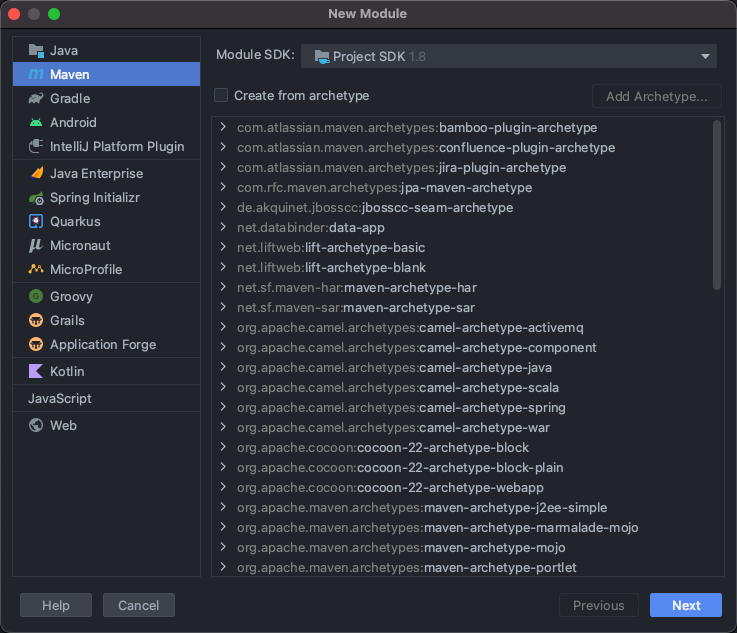Click the Next button
The width and height of the screenshot is (737, 633).
click(686, 605)
